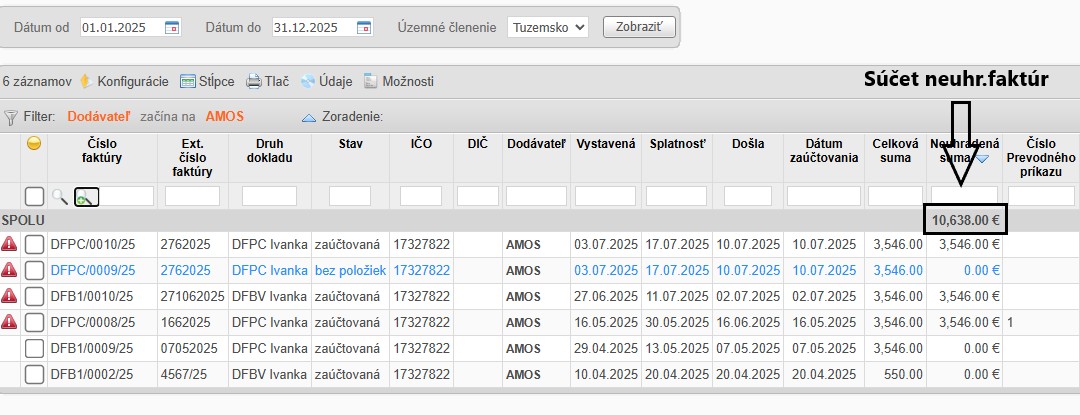Open the Možnosti options
This screenshot has height=415, width=1080.
[x=399, y=81]
